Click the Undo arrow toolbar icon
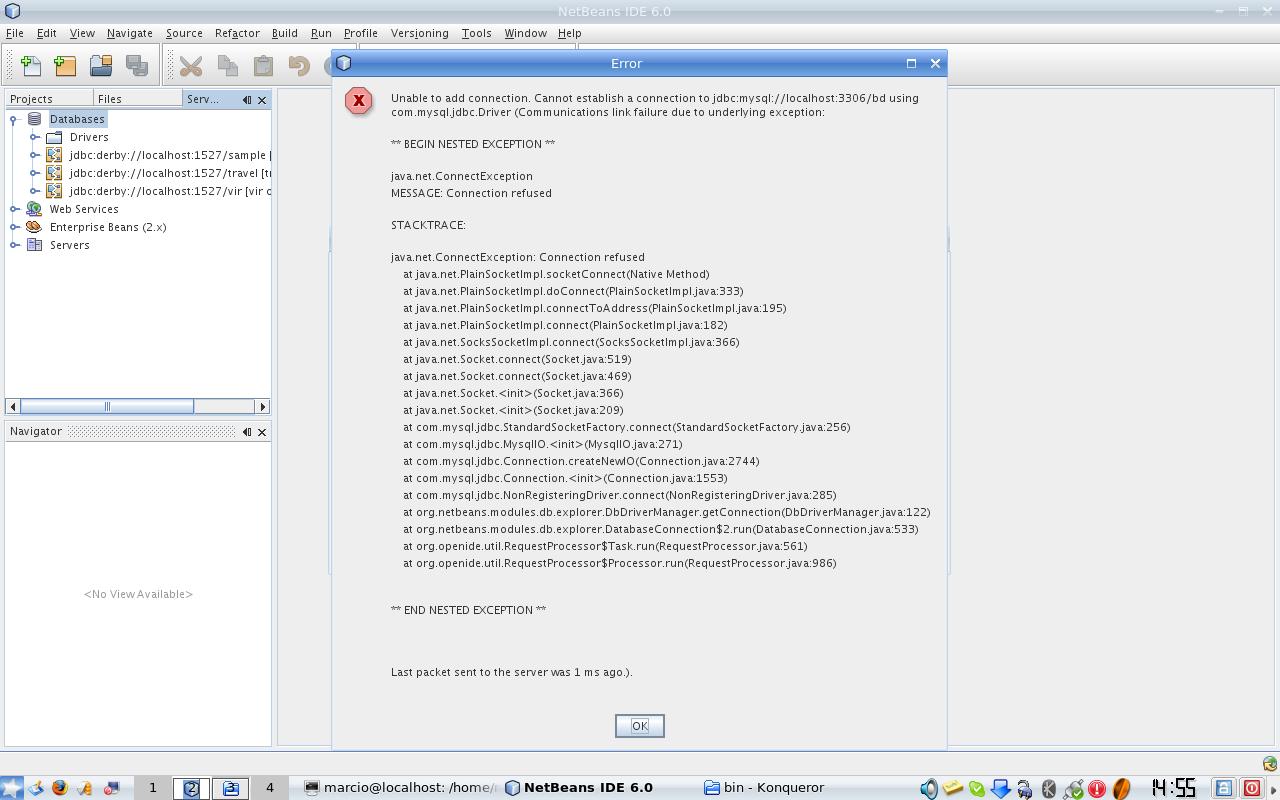 point(299,66)
